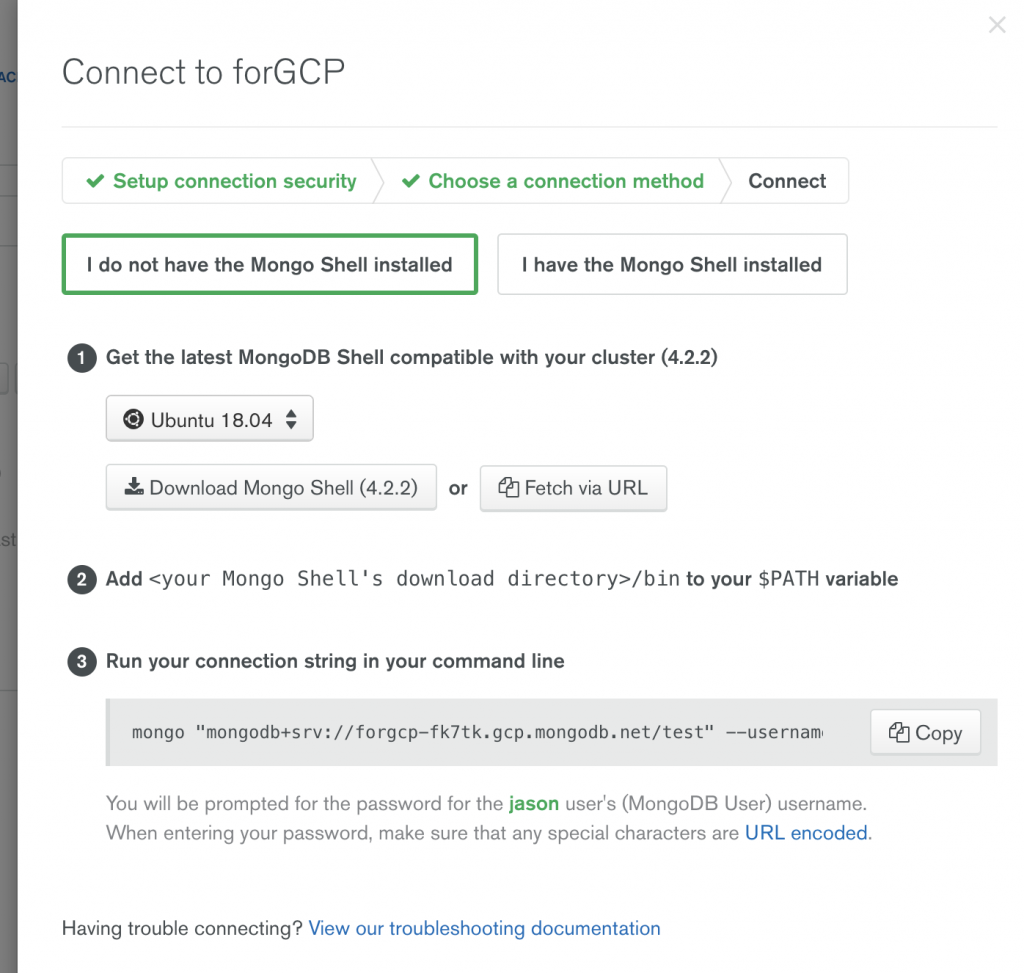Download Mongo Shell (4.2.2)
The image size is (1024, 973).
(271, 487)
